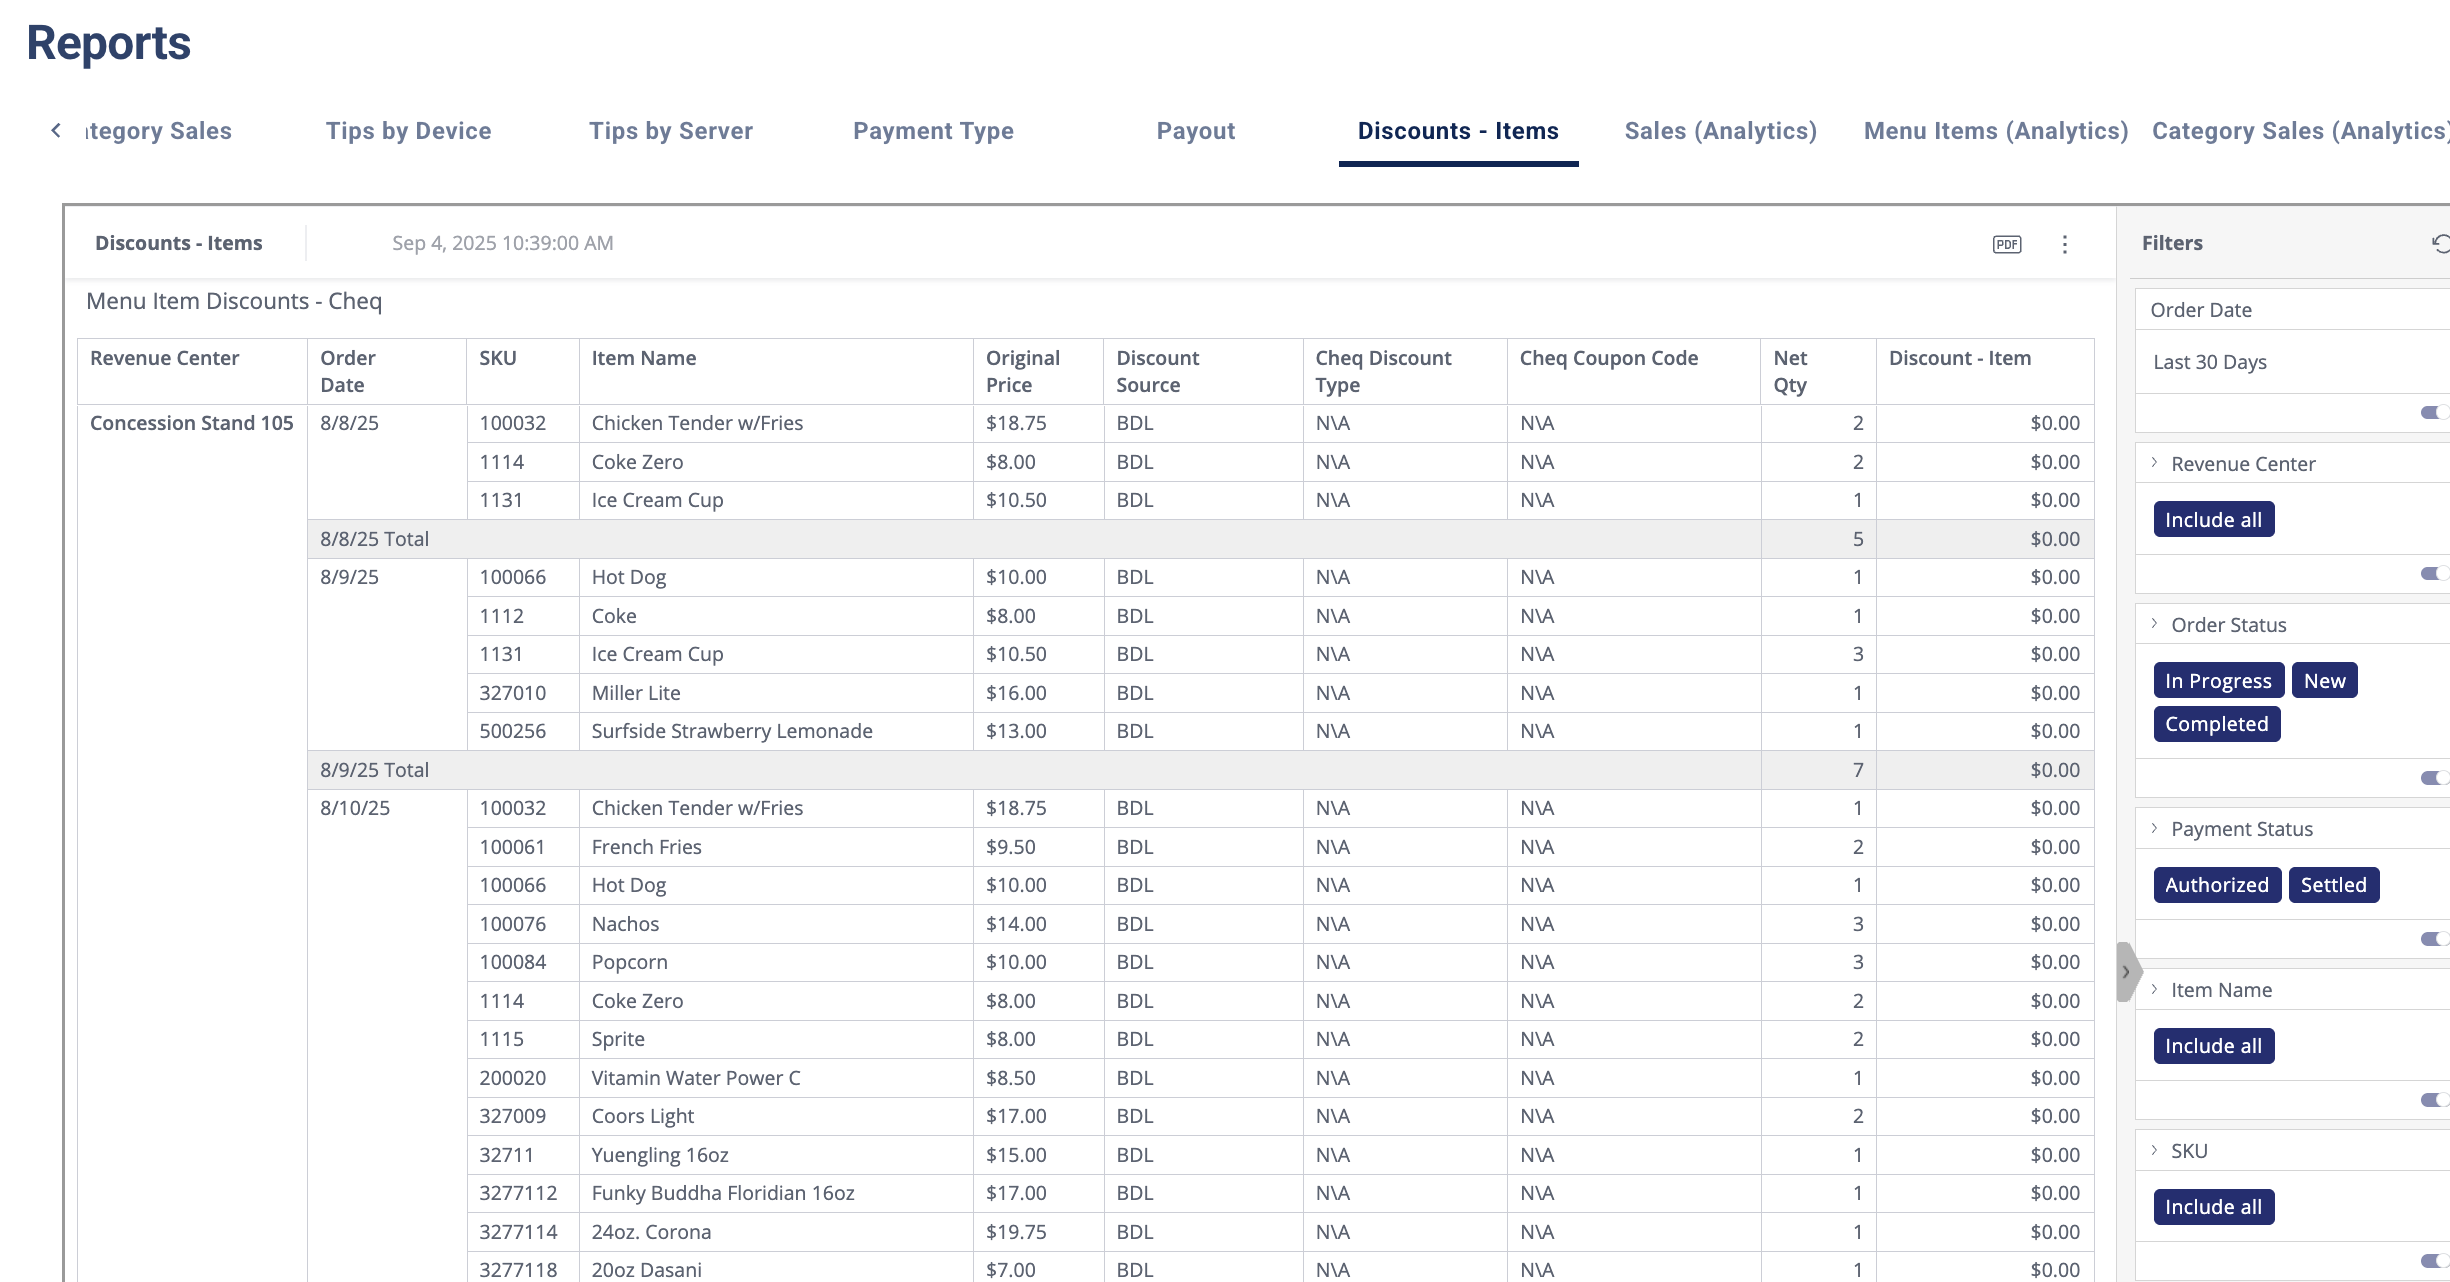
Task: Expand the Item Name filter chevron
Action: (2155, 989)
